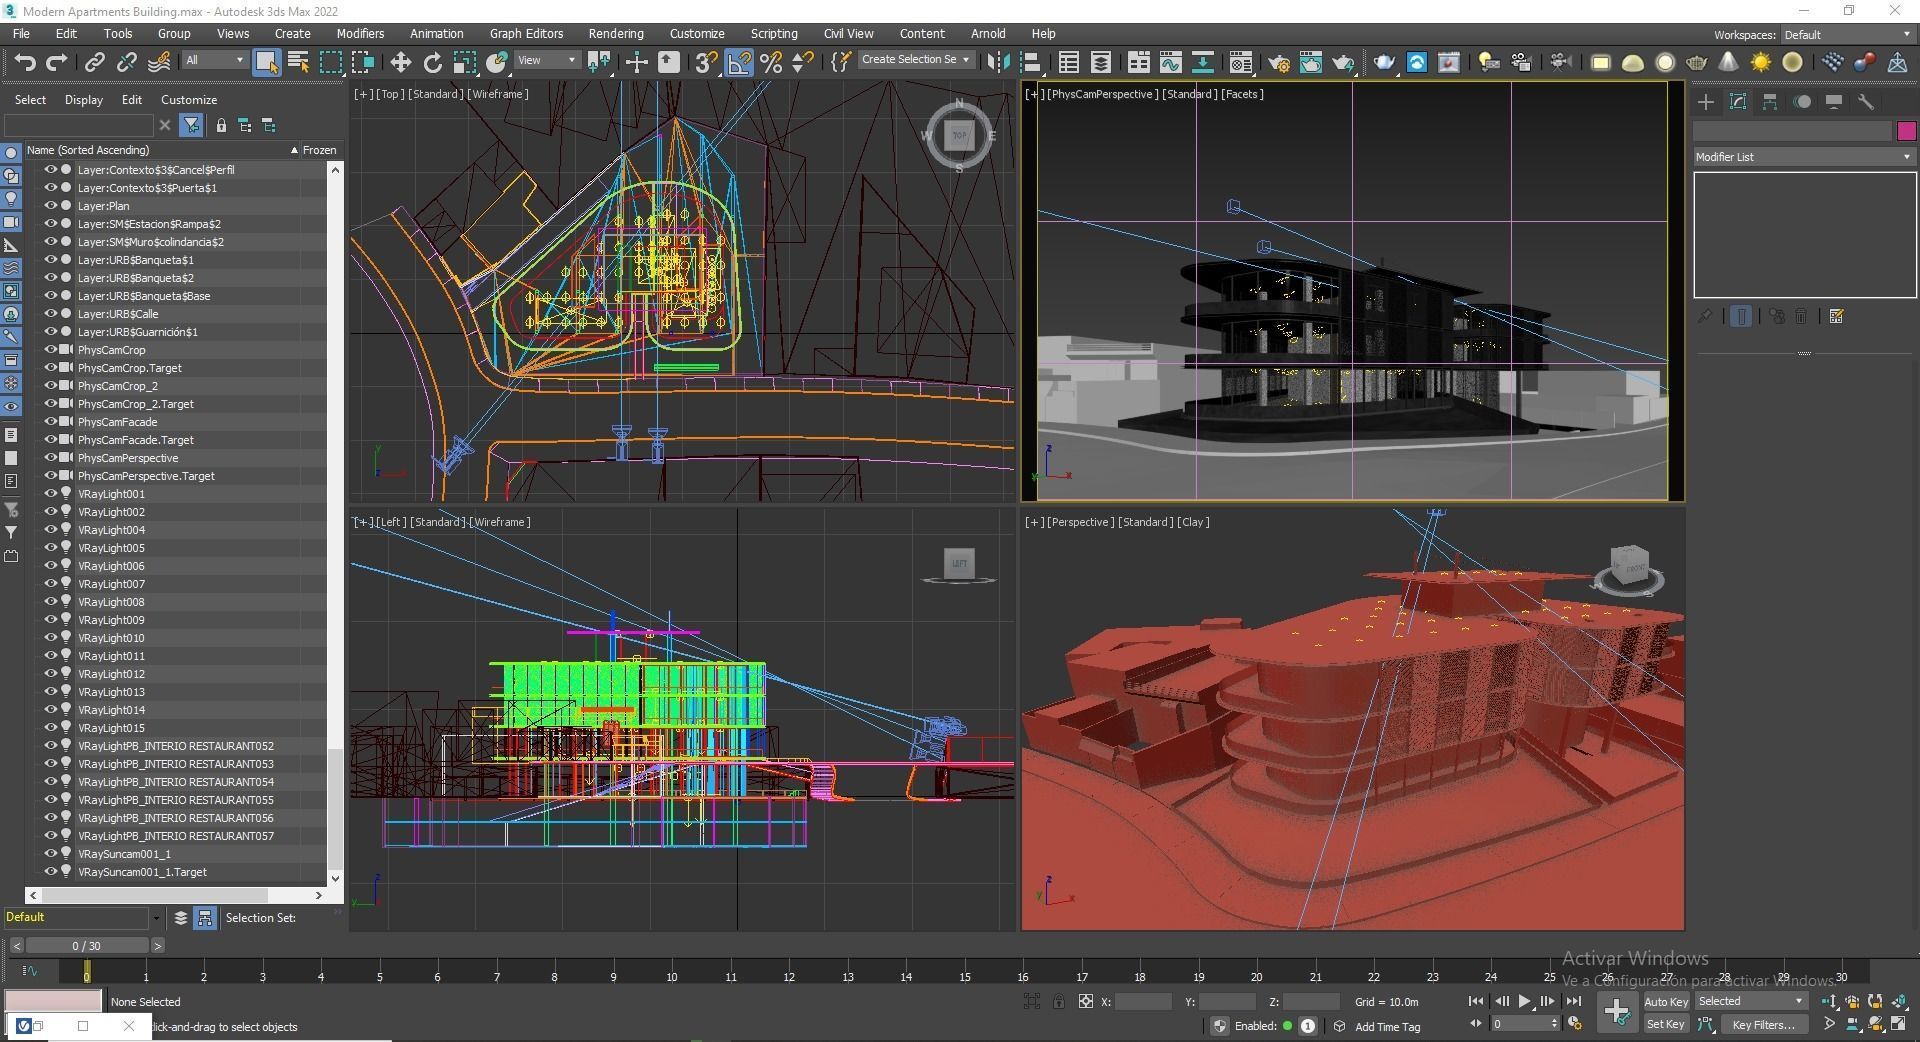Choose the Select and Rotate tool
Viewport: 1920px width, 1042px height.
coord(432,62)
